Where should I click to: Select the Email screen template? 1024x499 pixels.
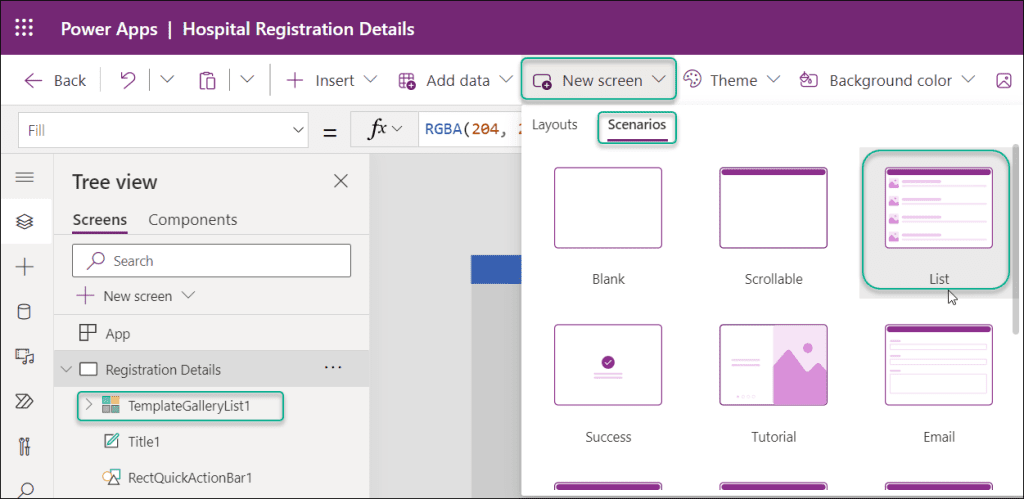point(938,383)
